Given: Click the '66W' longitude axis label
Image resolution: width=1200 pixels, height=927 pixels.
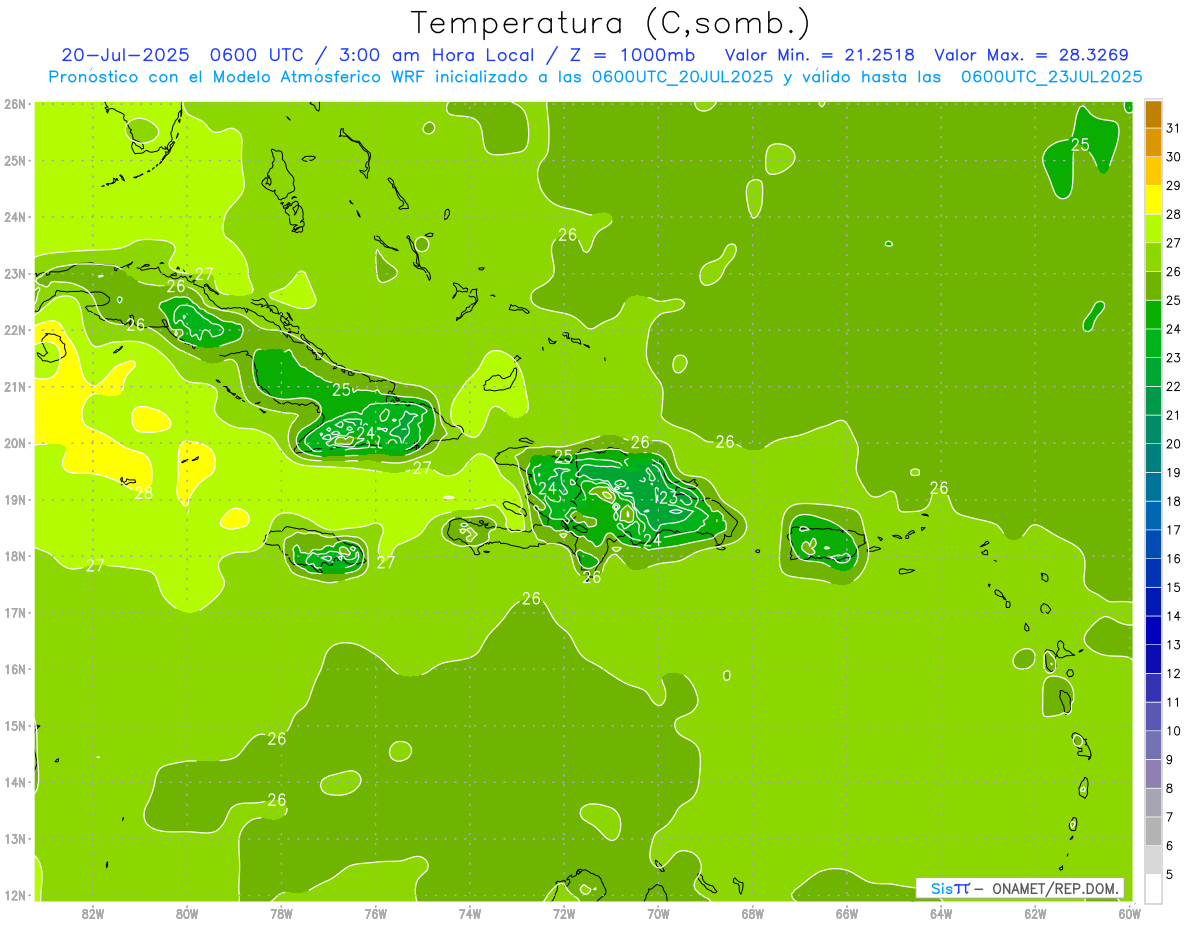Looking at the screenshot, I should pos(846,912).
